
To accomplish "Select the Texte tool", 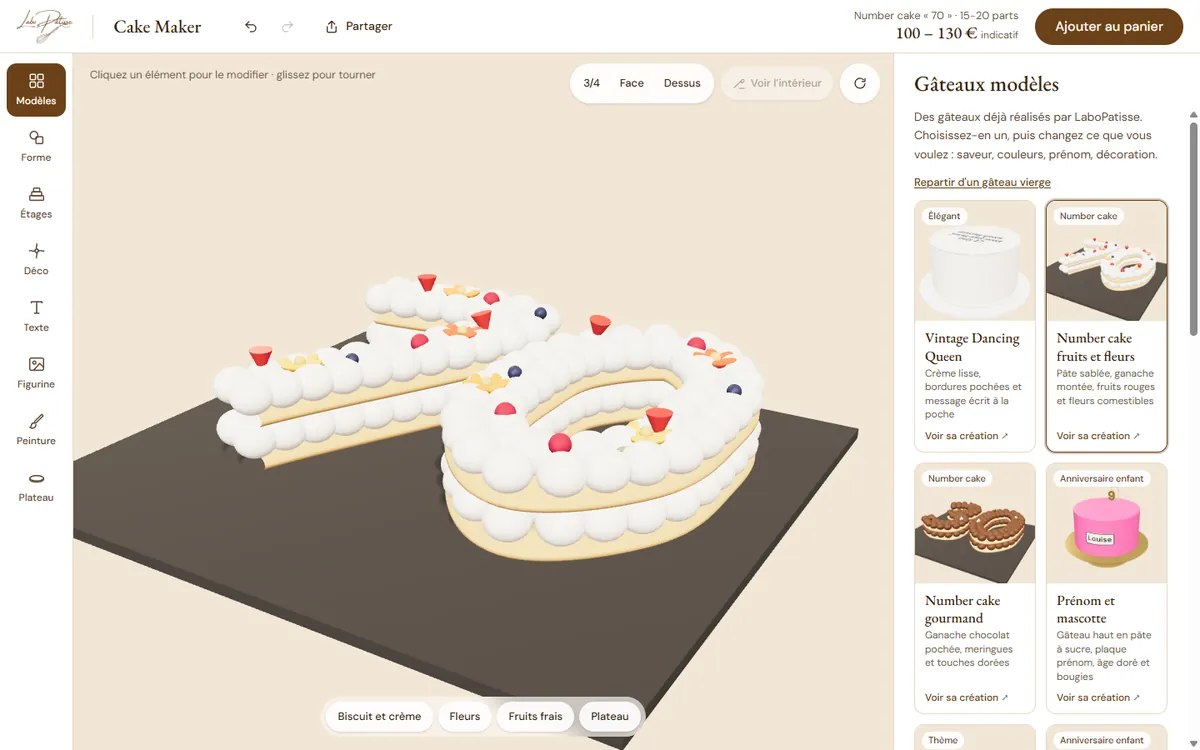I will (36, 316).
